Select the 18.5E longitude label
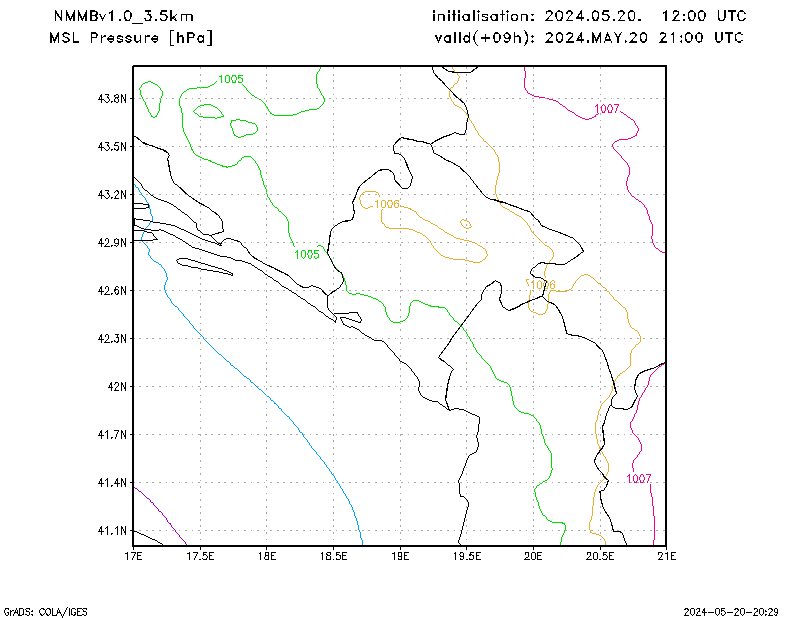This screenshot has width=800, height=618. point(333,556)
